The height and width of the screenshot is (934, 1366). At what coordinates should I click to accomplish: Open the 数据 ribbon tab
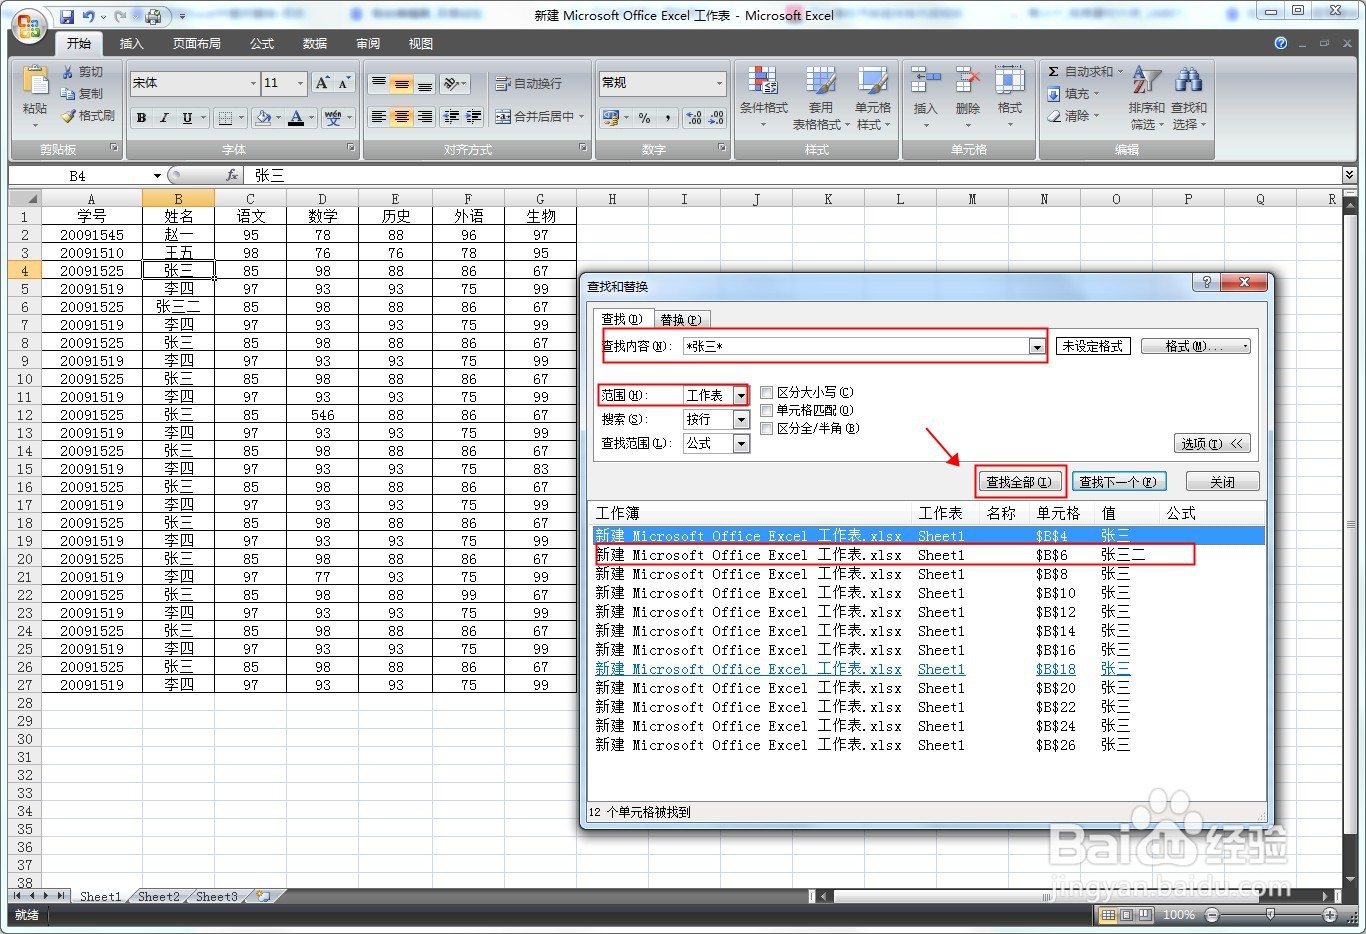tap(315, 44)
